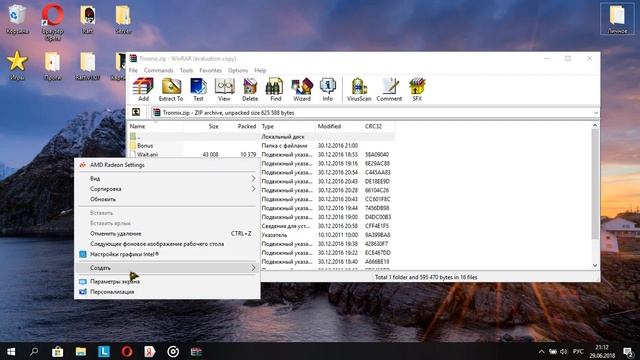This screenshot has width=640, height=360.
Task: Open the Opera browser desktop shortcut
Action: pos(52,21)
